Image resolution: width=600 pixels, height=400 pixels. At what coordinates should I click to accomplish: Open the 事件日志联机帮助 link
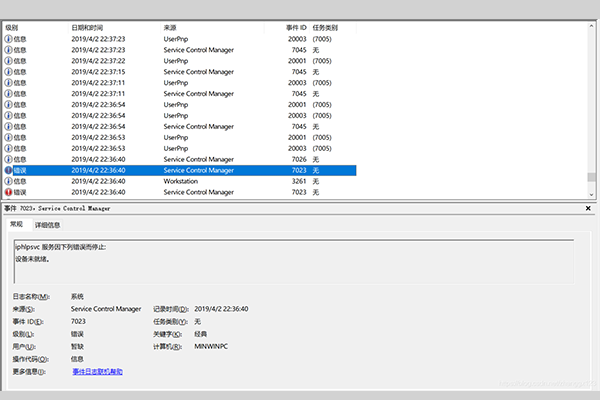(x=97, y=371)
